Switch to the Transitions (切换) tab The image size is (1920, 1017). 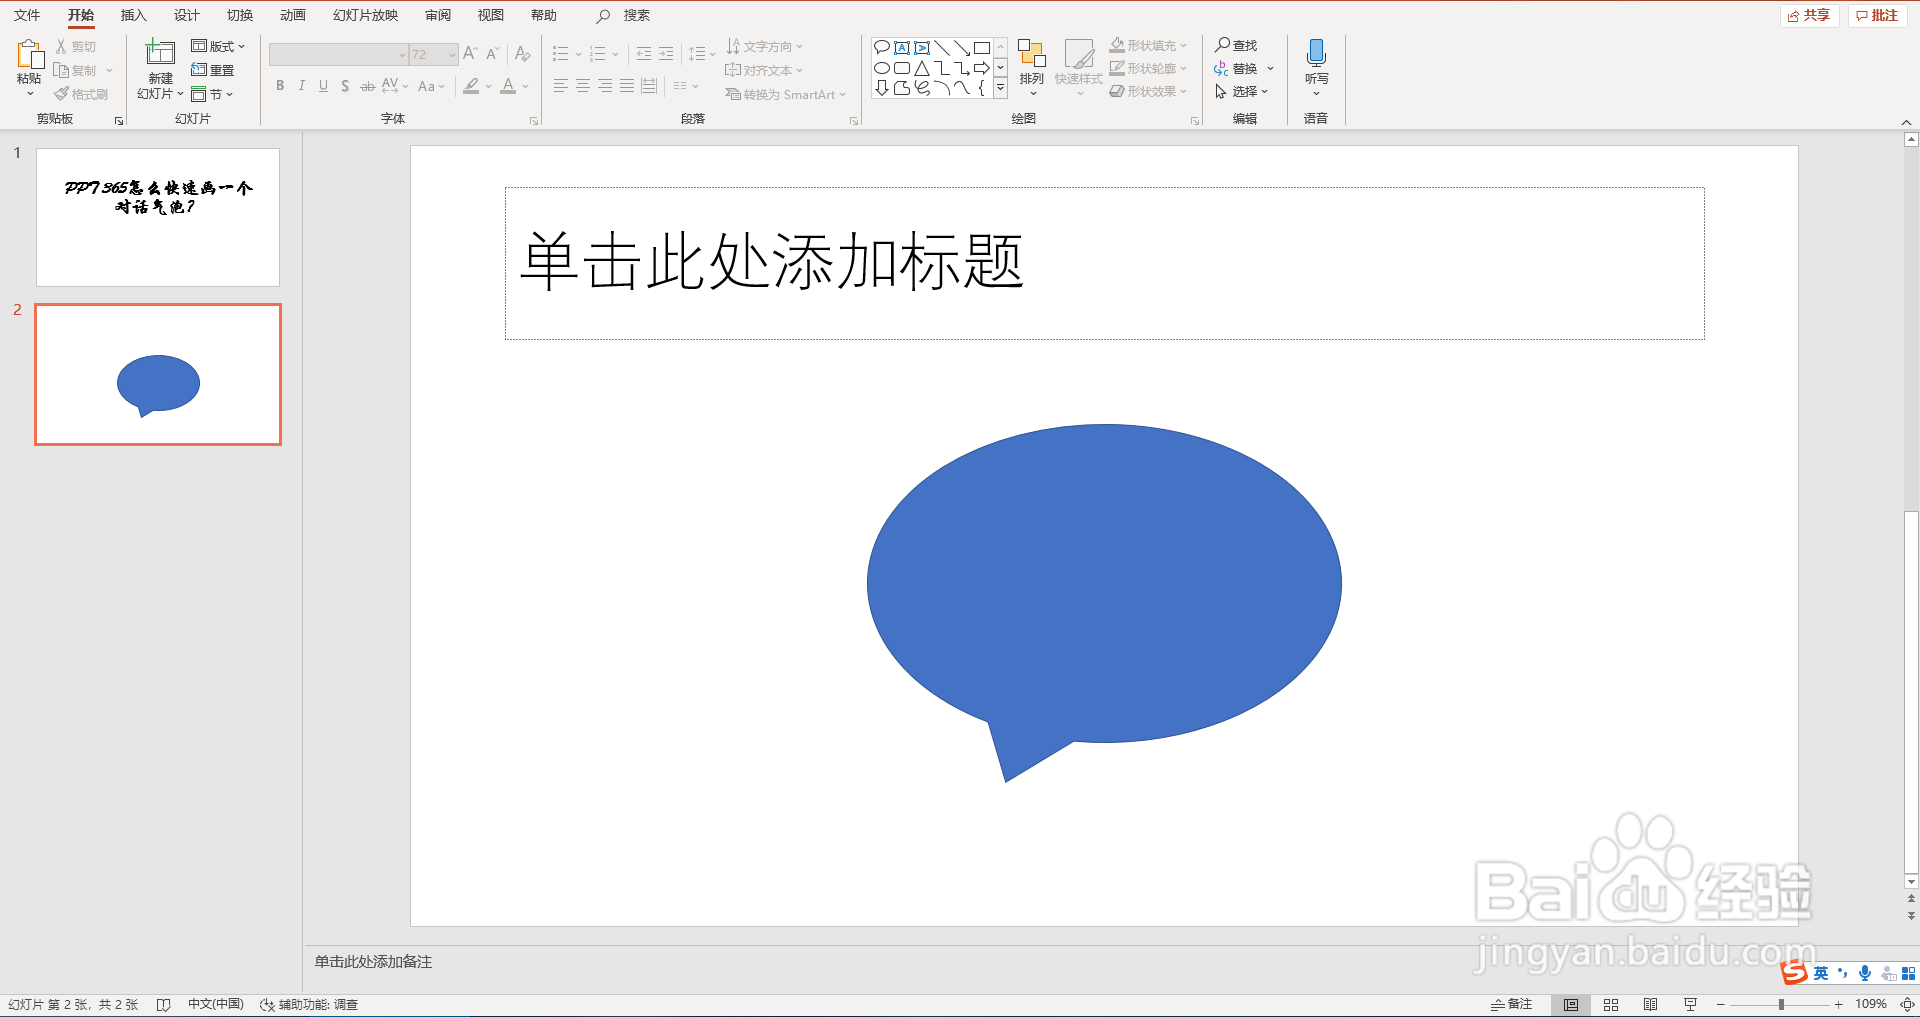240,15
